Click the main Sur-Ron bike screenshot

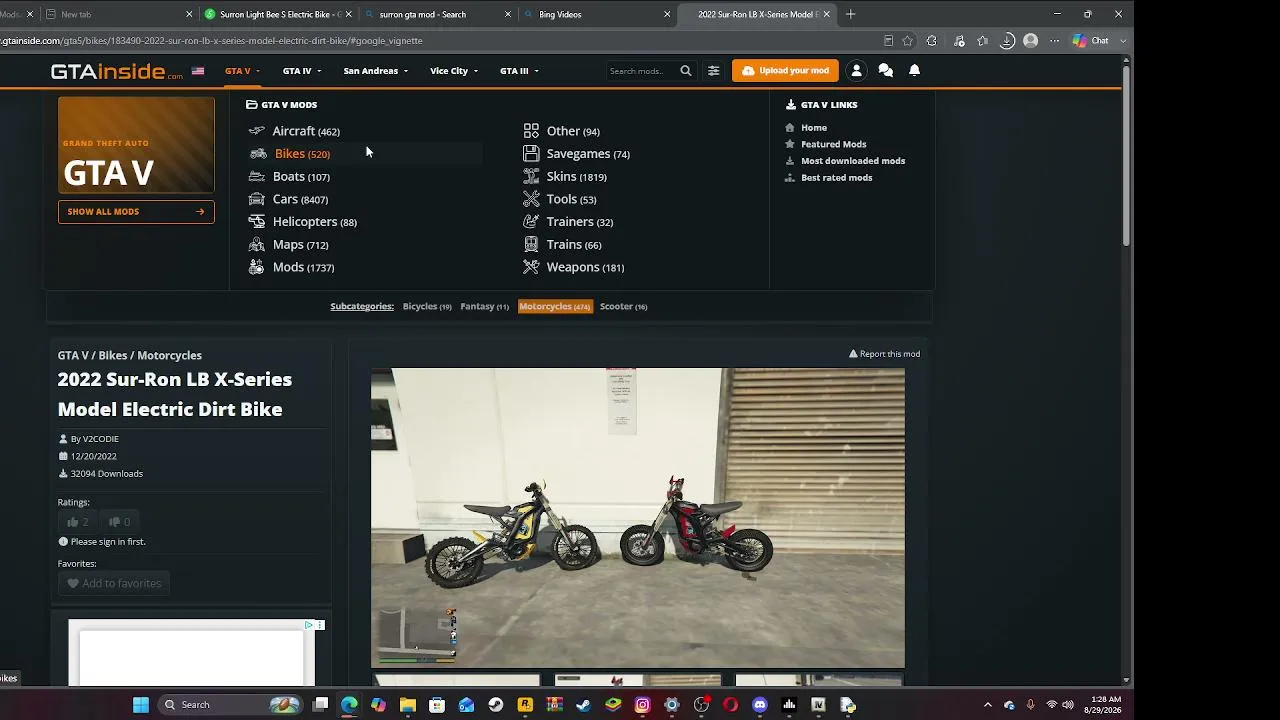638,518
